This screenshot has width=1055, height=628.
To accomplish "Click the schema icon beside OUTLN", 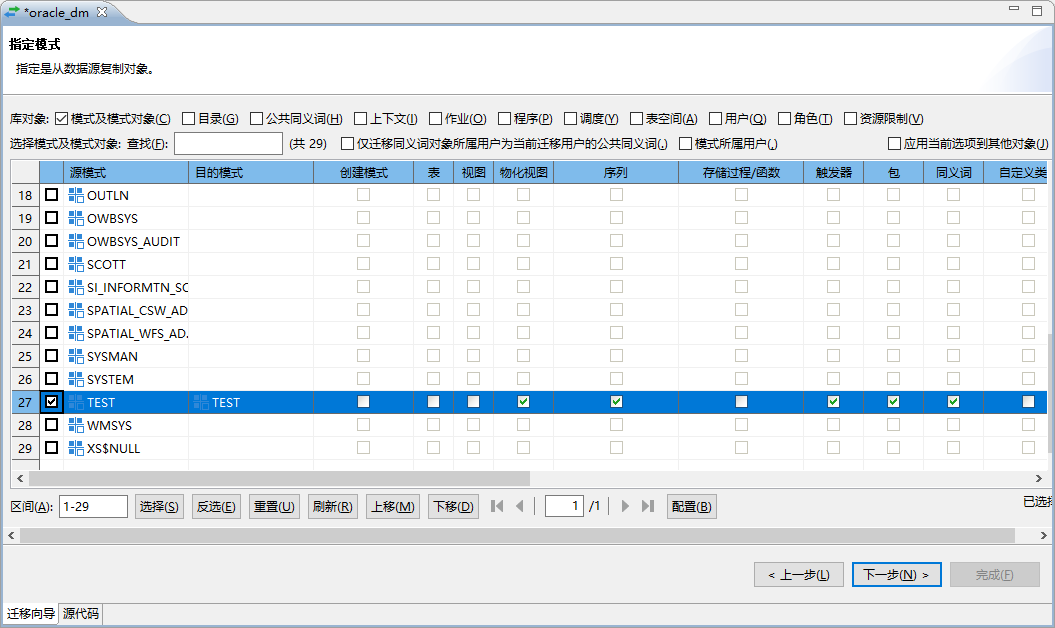I will pos(78,195).
